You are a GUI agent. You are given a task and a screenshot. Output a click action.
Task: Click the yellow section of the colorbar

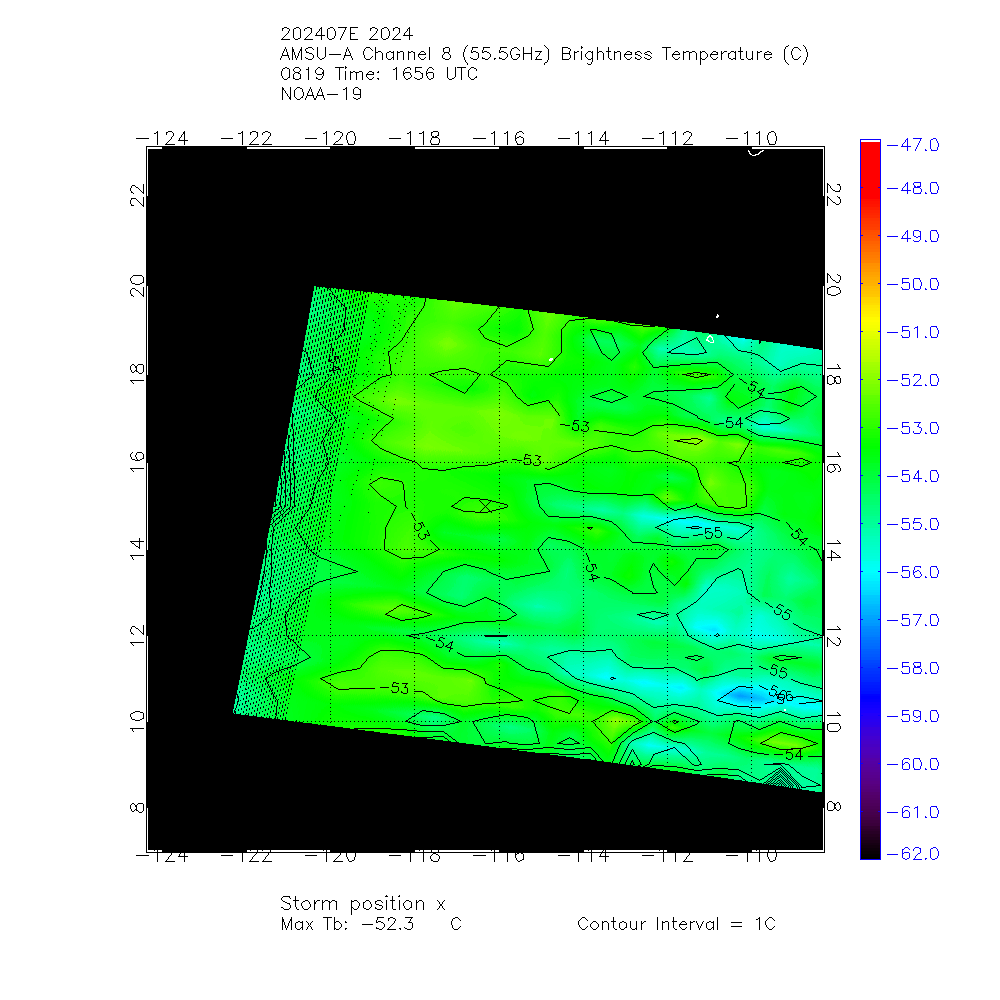click(x=870, y=325)
